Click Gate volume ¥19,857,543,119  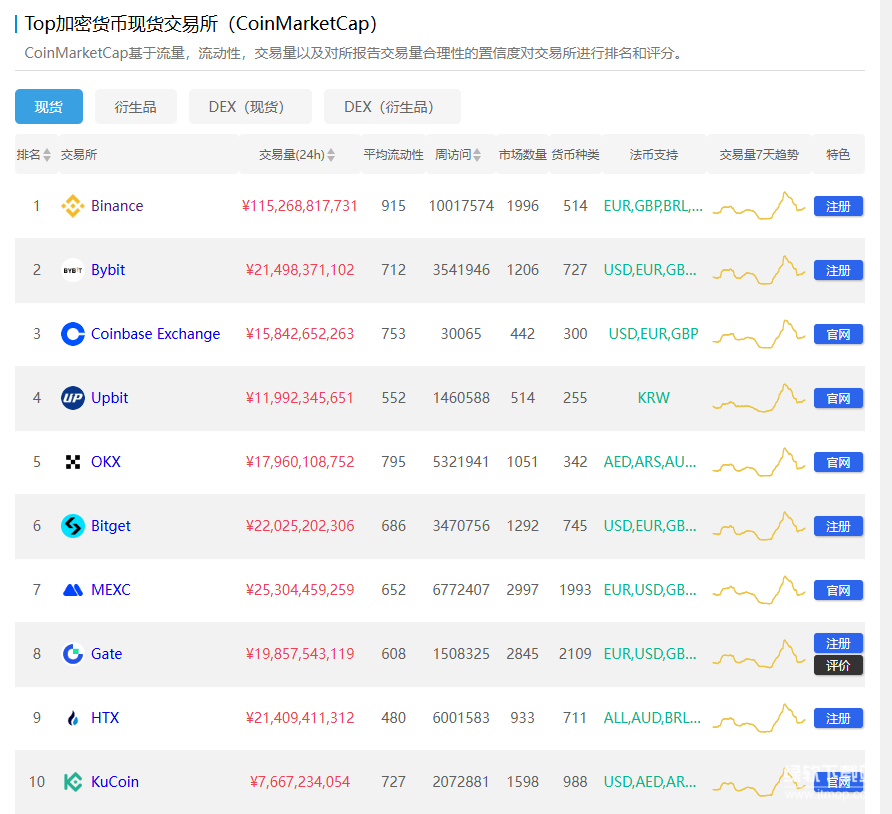[x=300, y=654]
